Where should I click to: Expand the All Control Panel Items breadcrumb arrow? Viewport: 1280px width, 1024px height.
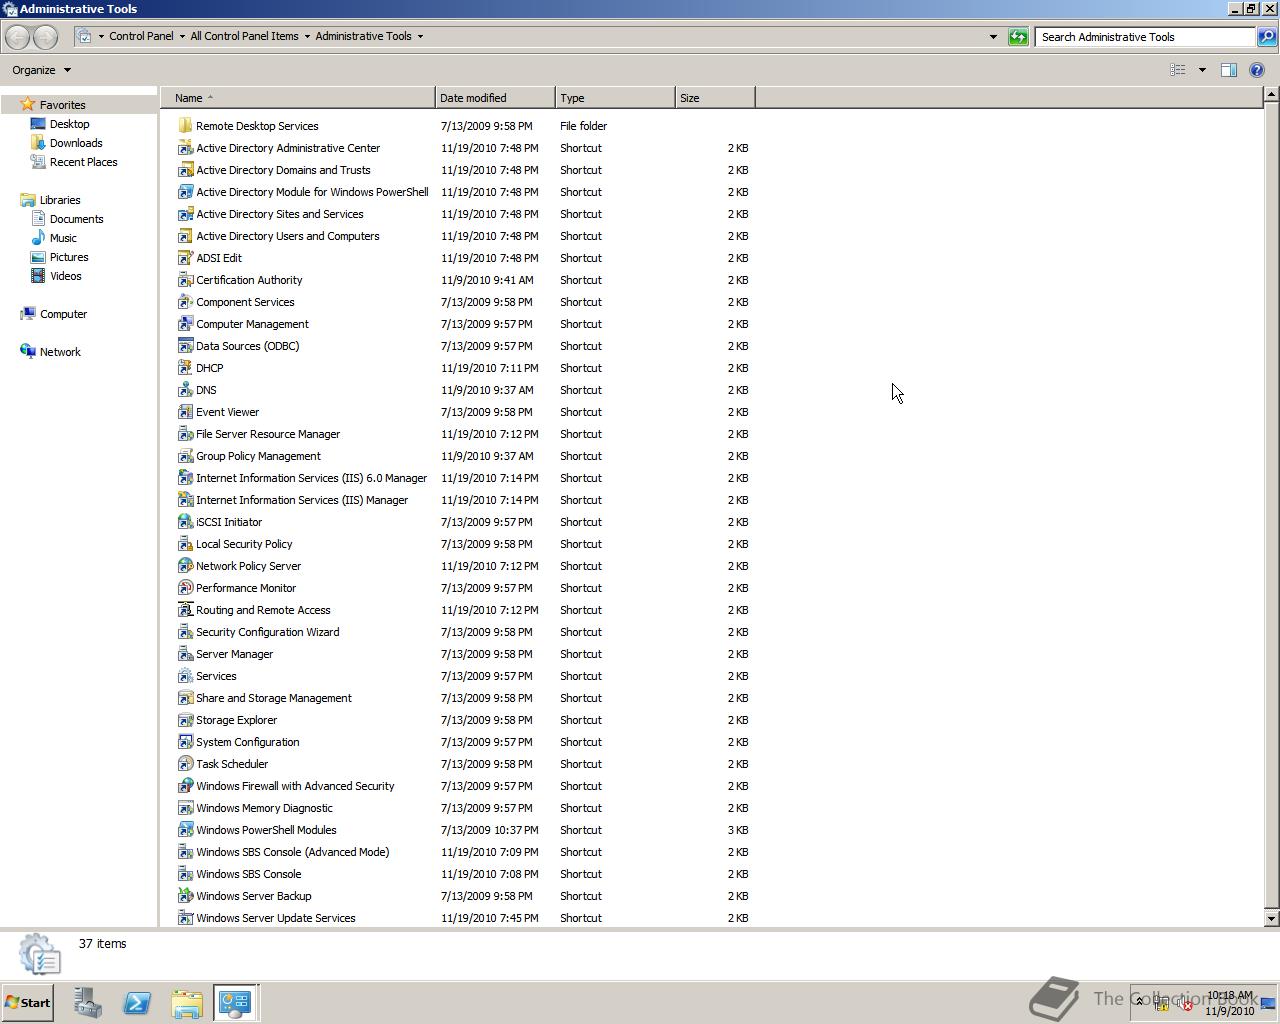(307, 36)
